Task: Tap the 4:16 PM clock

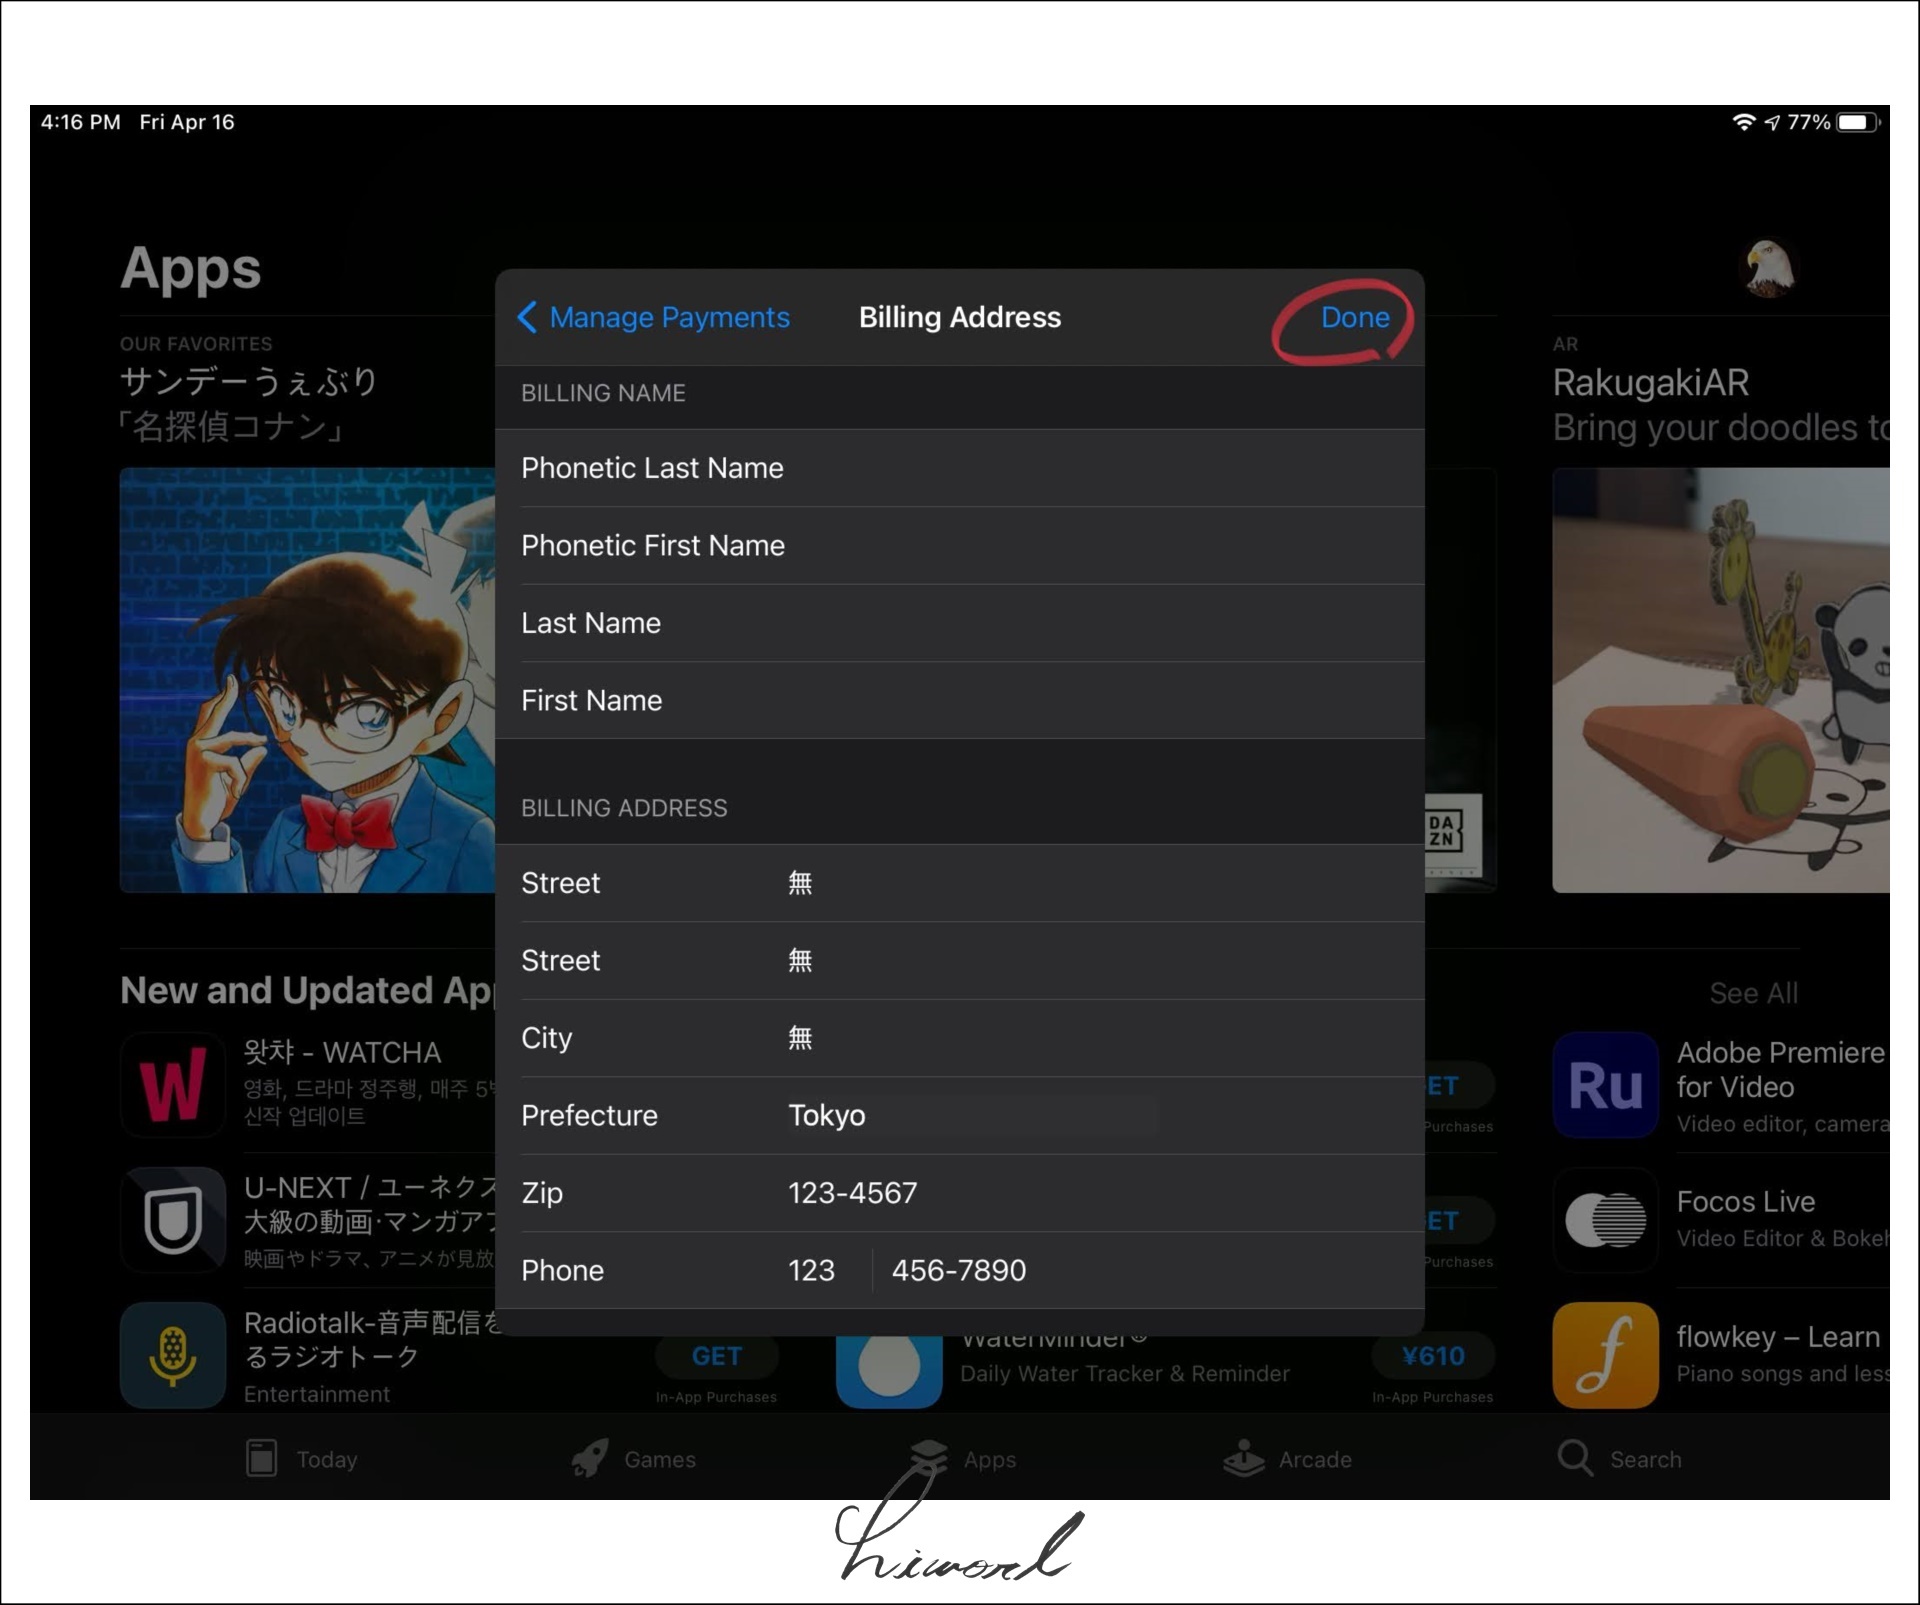Action: coord(80,122)
